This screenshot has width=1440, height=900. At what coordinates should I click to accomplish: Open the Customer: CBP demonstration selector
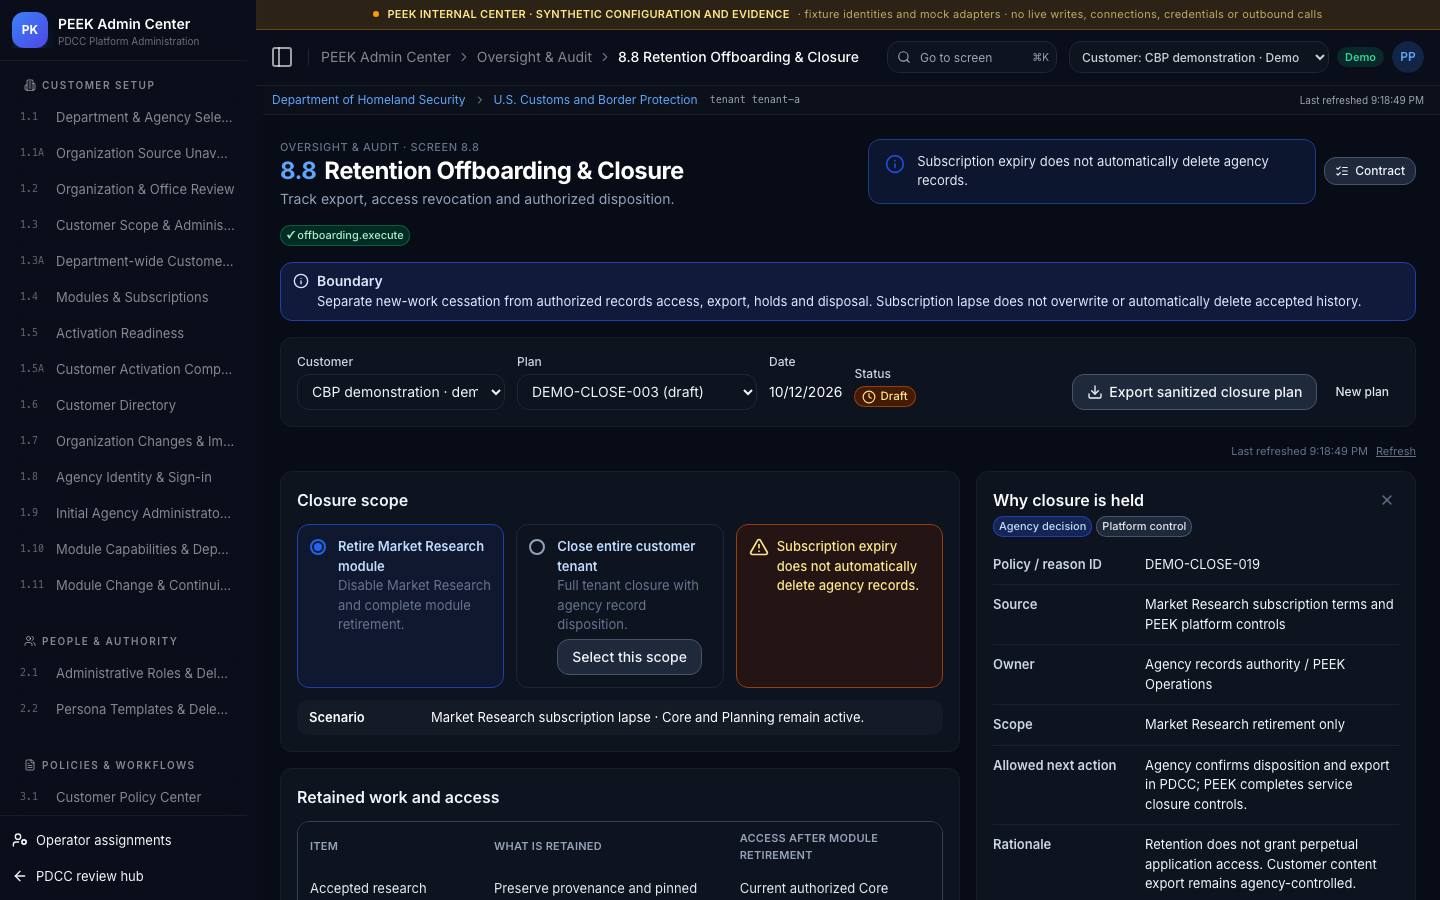click(1199, 57)
